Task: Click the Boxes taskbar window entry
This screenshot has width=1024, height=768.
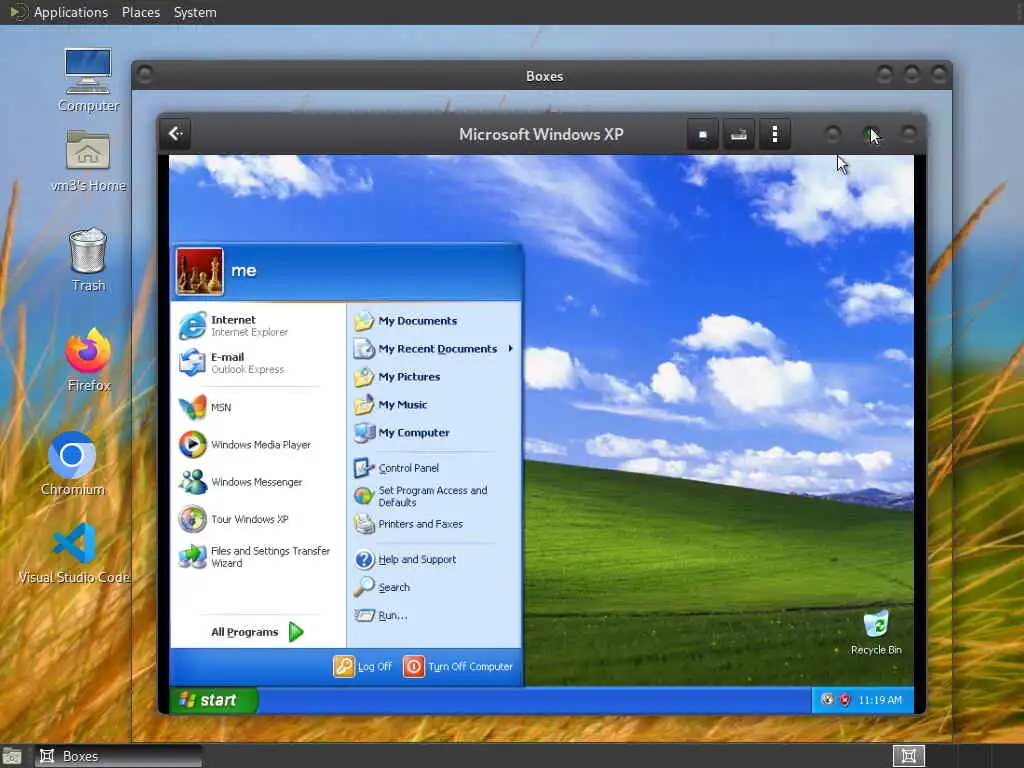Action: point(118,756)
